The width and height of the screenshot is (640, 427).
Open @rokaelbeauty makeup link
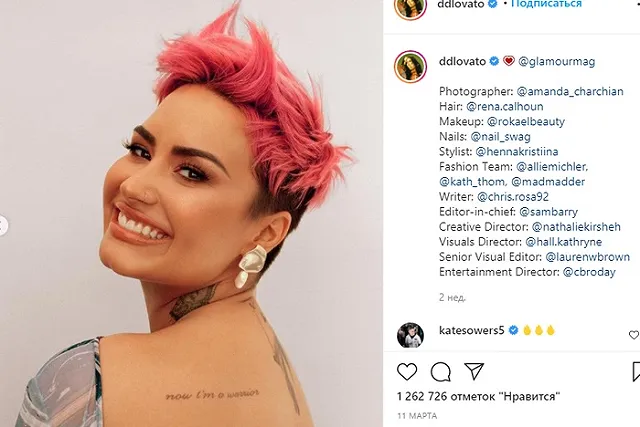click(x=526, y=122)
